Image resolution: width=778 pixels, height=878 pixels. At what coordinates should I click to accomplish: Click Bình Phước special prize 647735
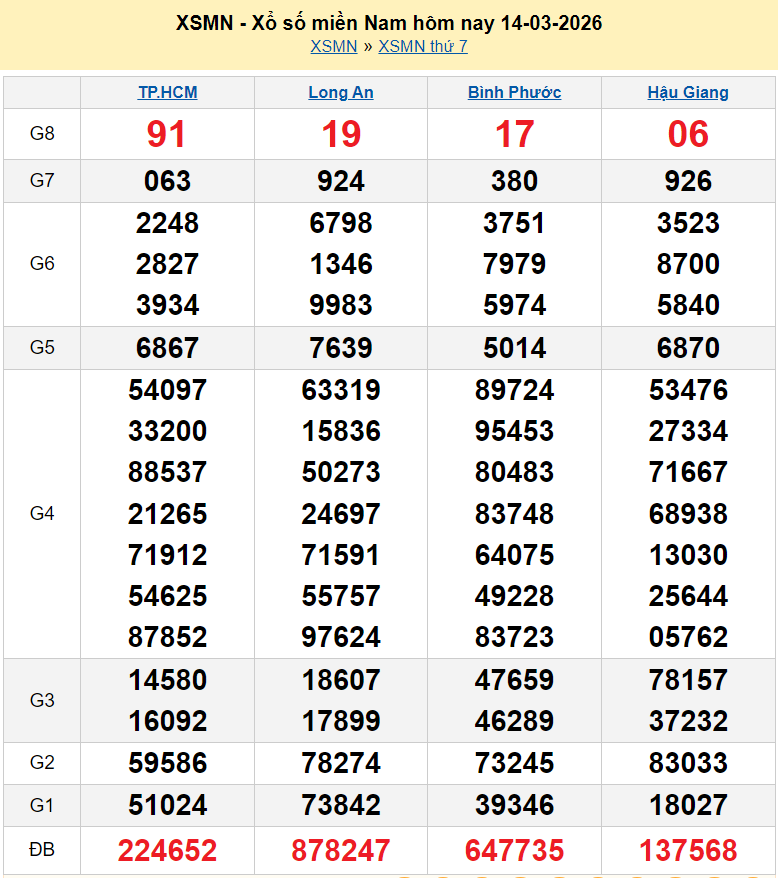coord(514,851)
